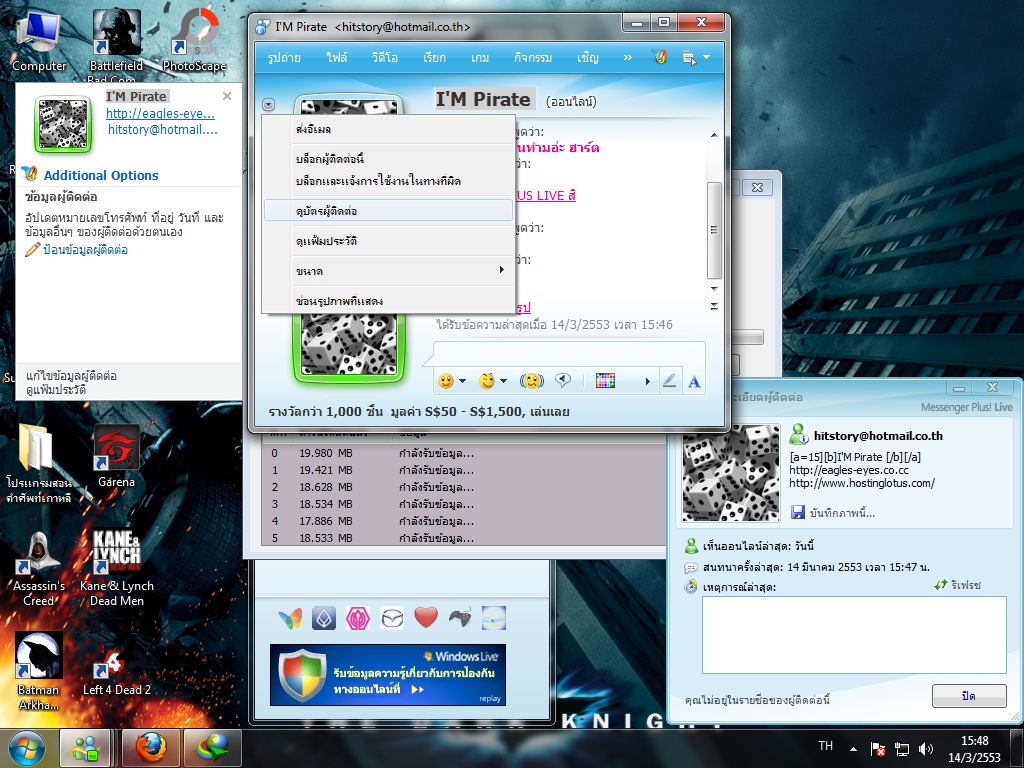Choose ดูแฟ้มประวัติ in the context menu
This screenshot has width=1024, height=768.
(388, 241)
